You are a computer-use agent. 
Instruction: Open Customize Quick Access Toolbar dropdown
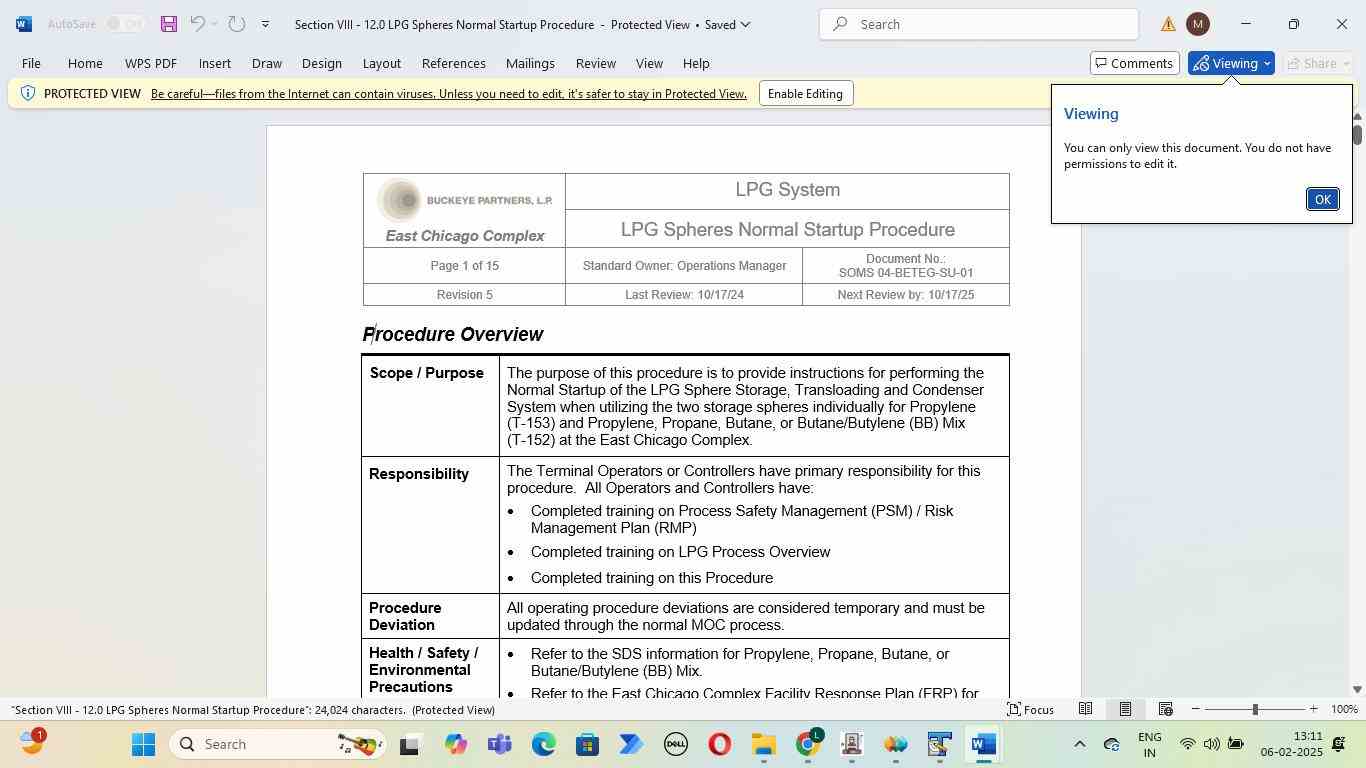(265, 24)
